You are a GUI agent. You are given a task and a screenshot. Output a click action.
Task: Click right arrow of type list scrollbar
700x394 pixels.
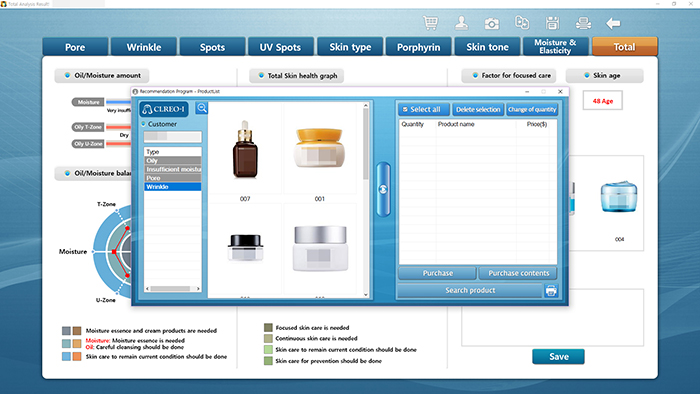[x=198, y=289]
